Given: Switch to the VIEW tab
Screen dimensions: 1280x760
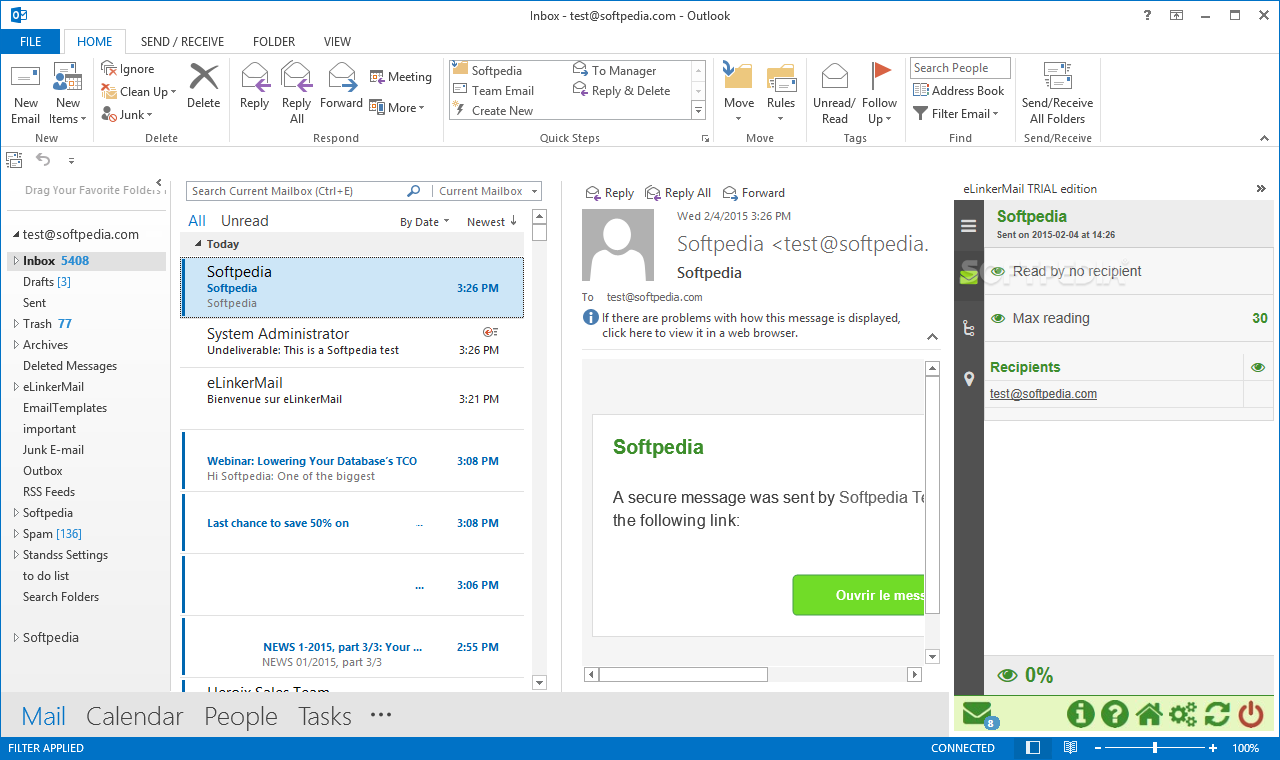Looking at the screenshot, I should pyautogui.click(x=337, y=42).
